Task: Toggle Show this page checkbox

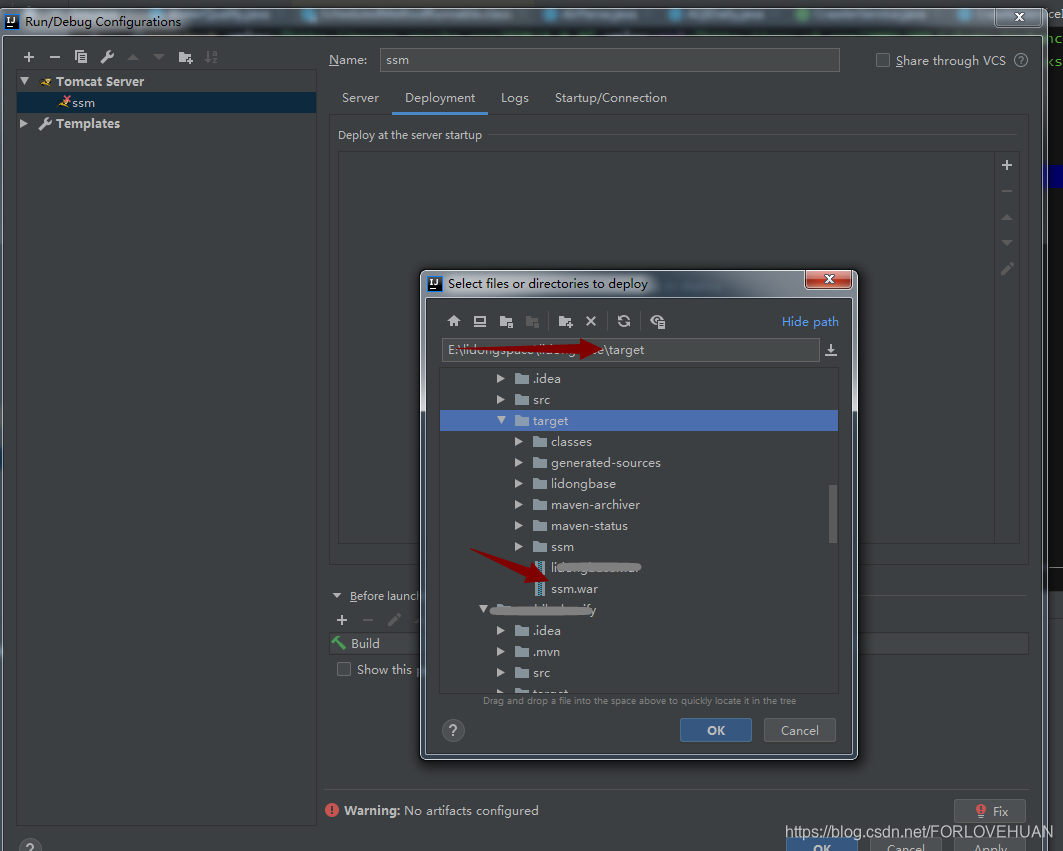Action: (x=344, y=669)
